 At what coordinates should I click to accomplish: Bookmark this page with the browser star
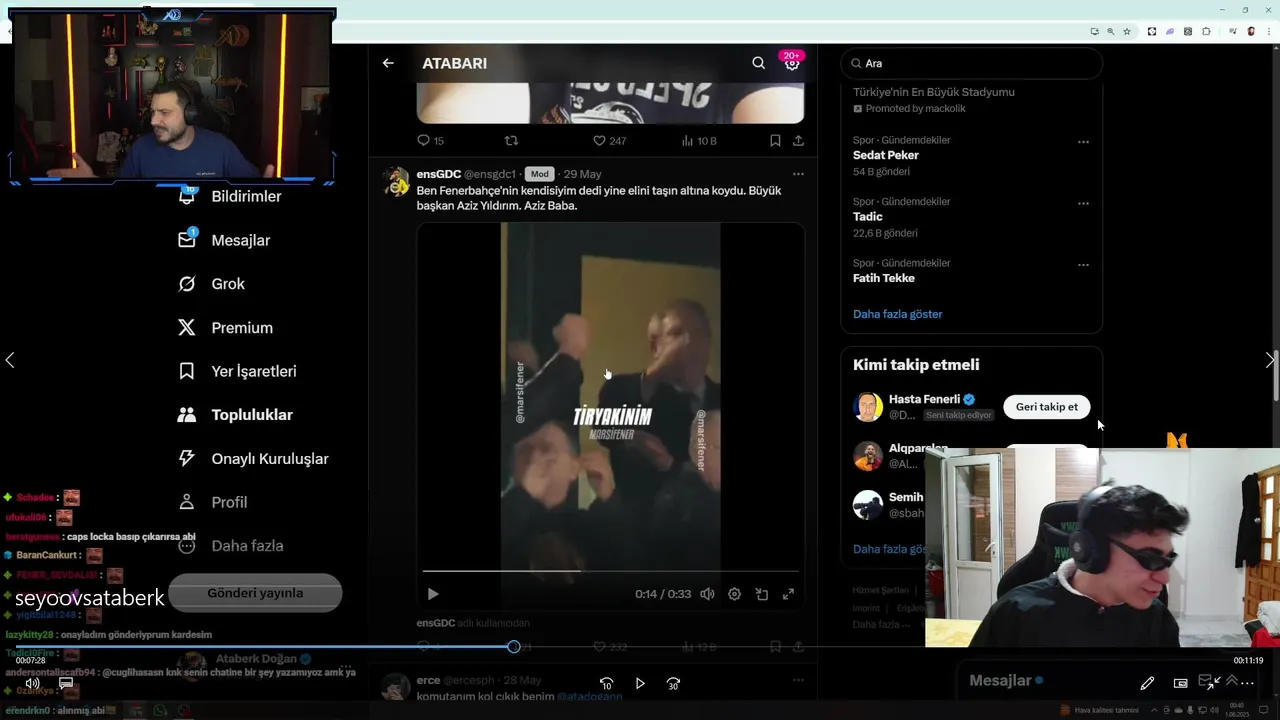(1127, 31)
